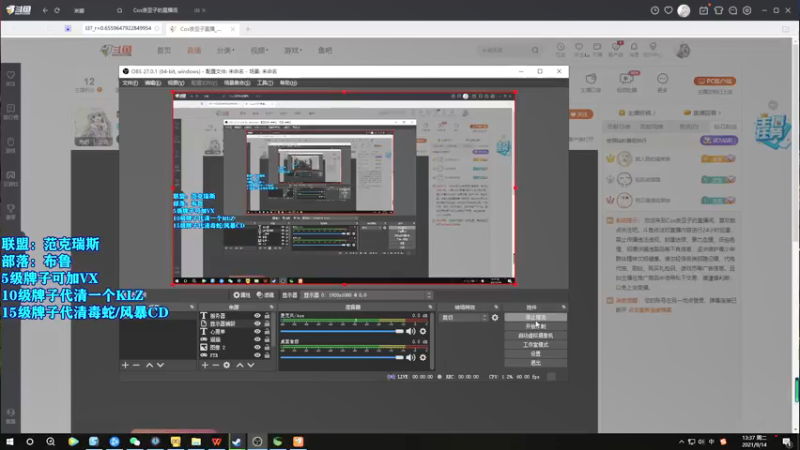Viewport: 800px width, 450px height.
Task: Open the WeChat taskbar icon
Action: 135,442
